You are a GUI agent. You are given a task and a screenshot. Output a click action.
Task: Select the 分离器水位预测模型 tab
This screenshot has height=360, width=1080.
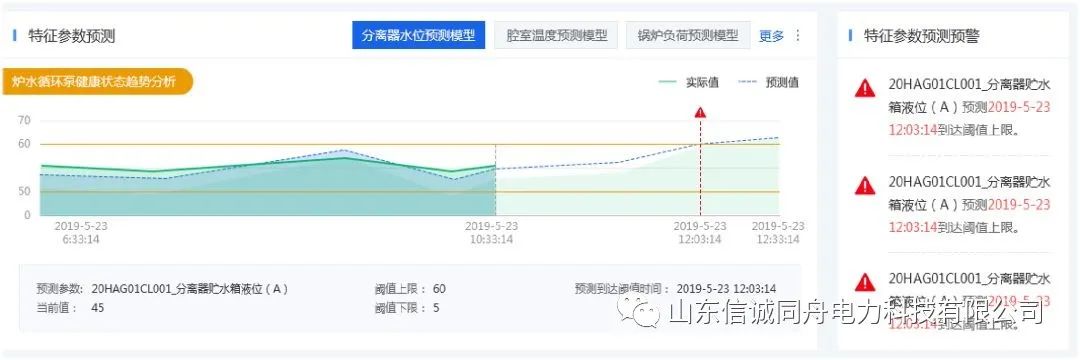pyautogui.click(x=419, y=35)
